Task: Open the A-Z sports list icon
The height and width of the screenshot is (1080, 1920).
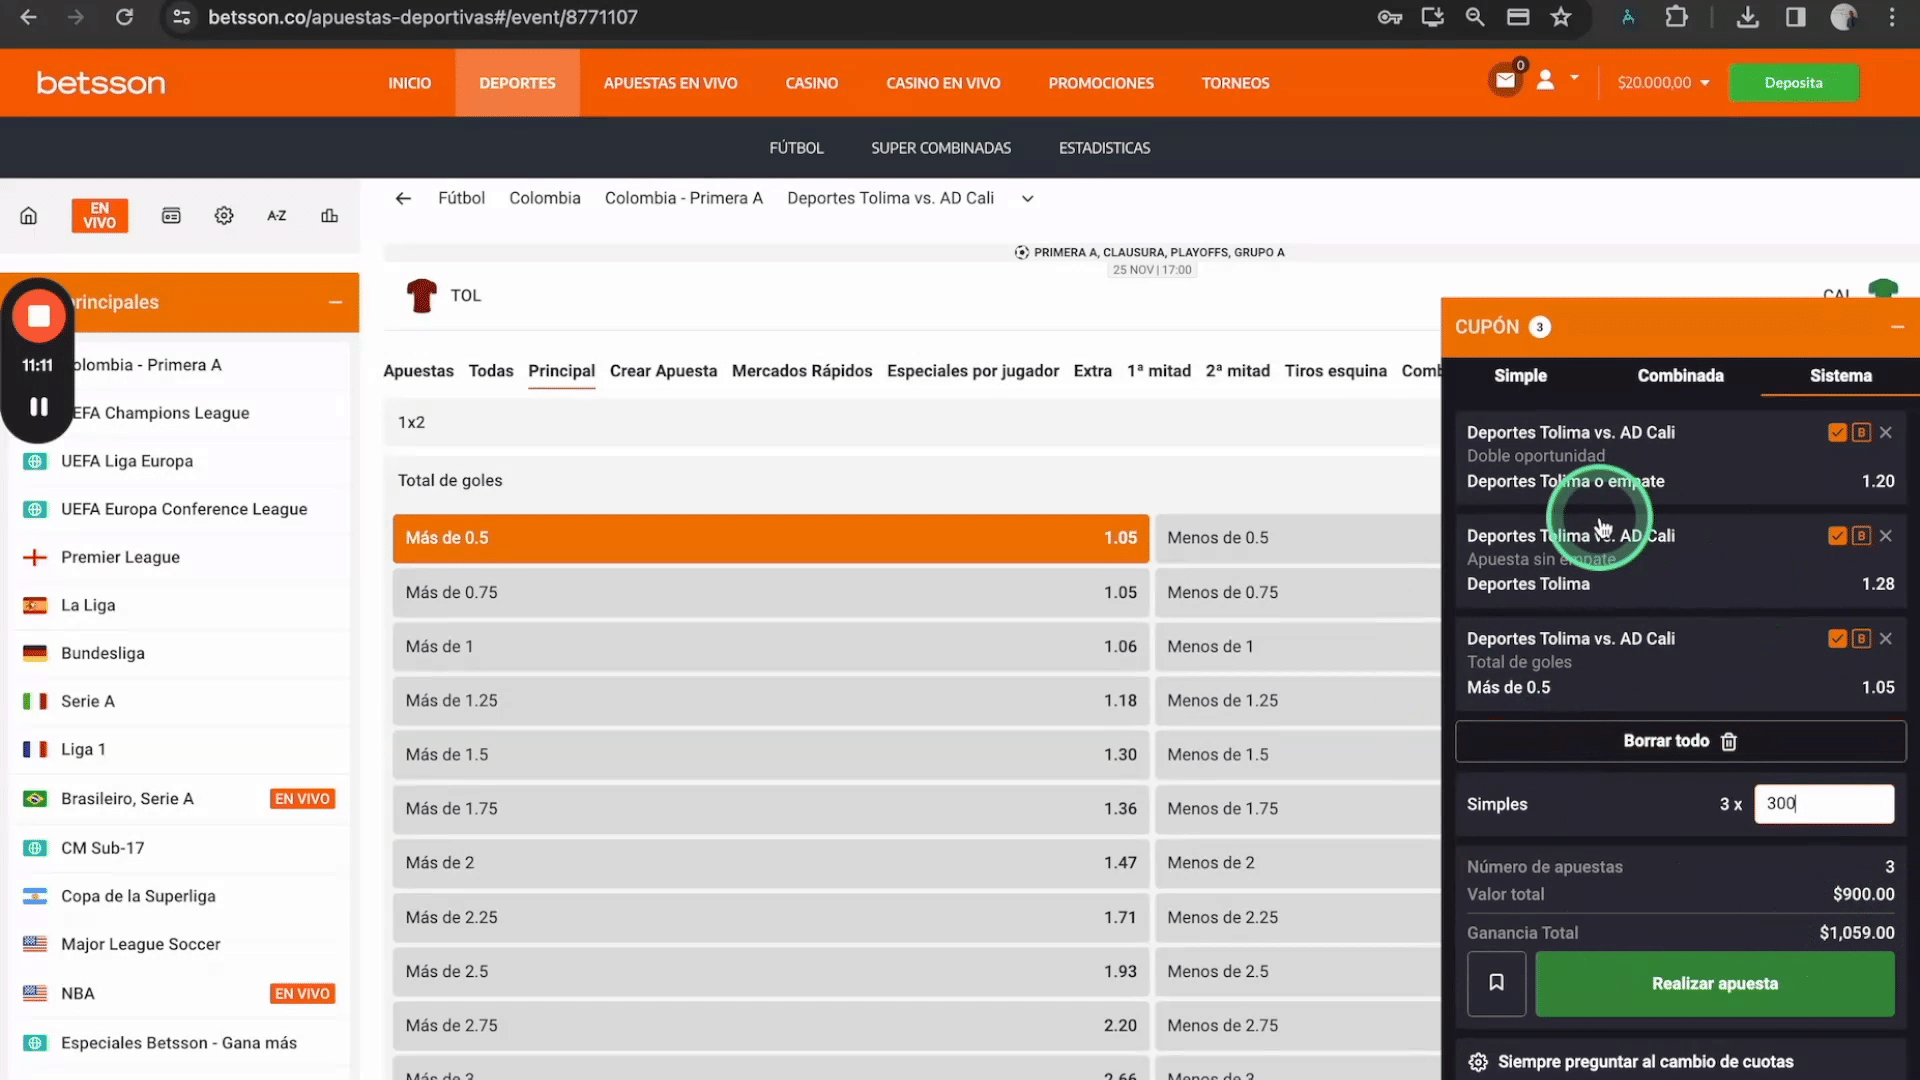Action: point(277,216)
